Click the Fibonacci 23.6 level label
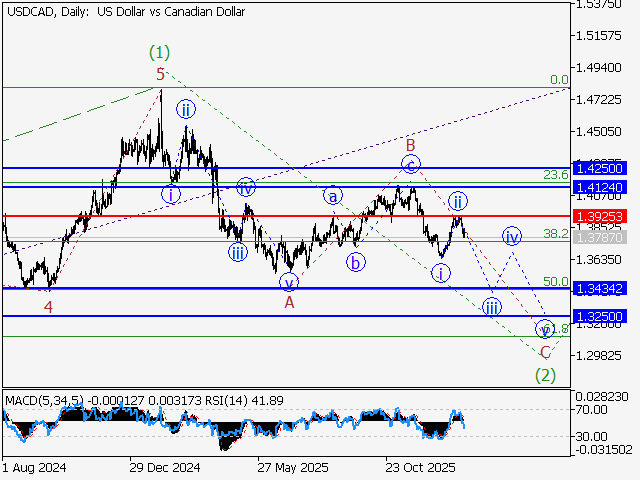This screenshot has height=480, width=640. [x=556, y=175]
